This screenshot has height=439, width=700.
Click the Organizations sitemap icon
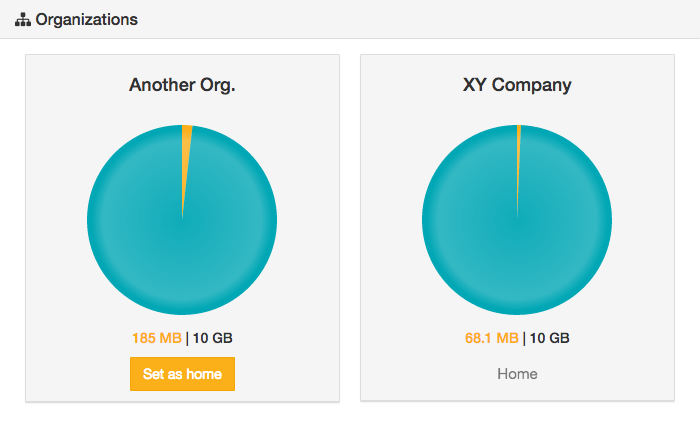click(23, 19)
